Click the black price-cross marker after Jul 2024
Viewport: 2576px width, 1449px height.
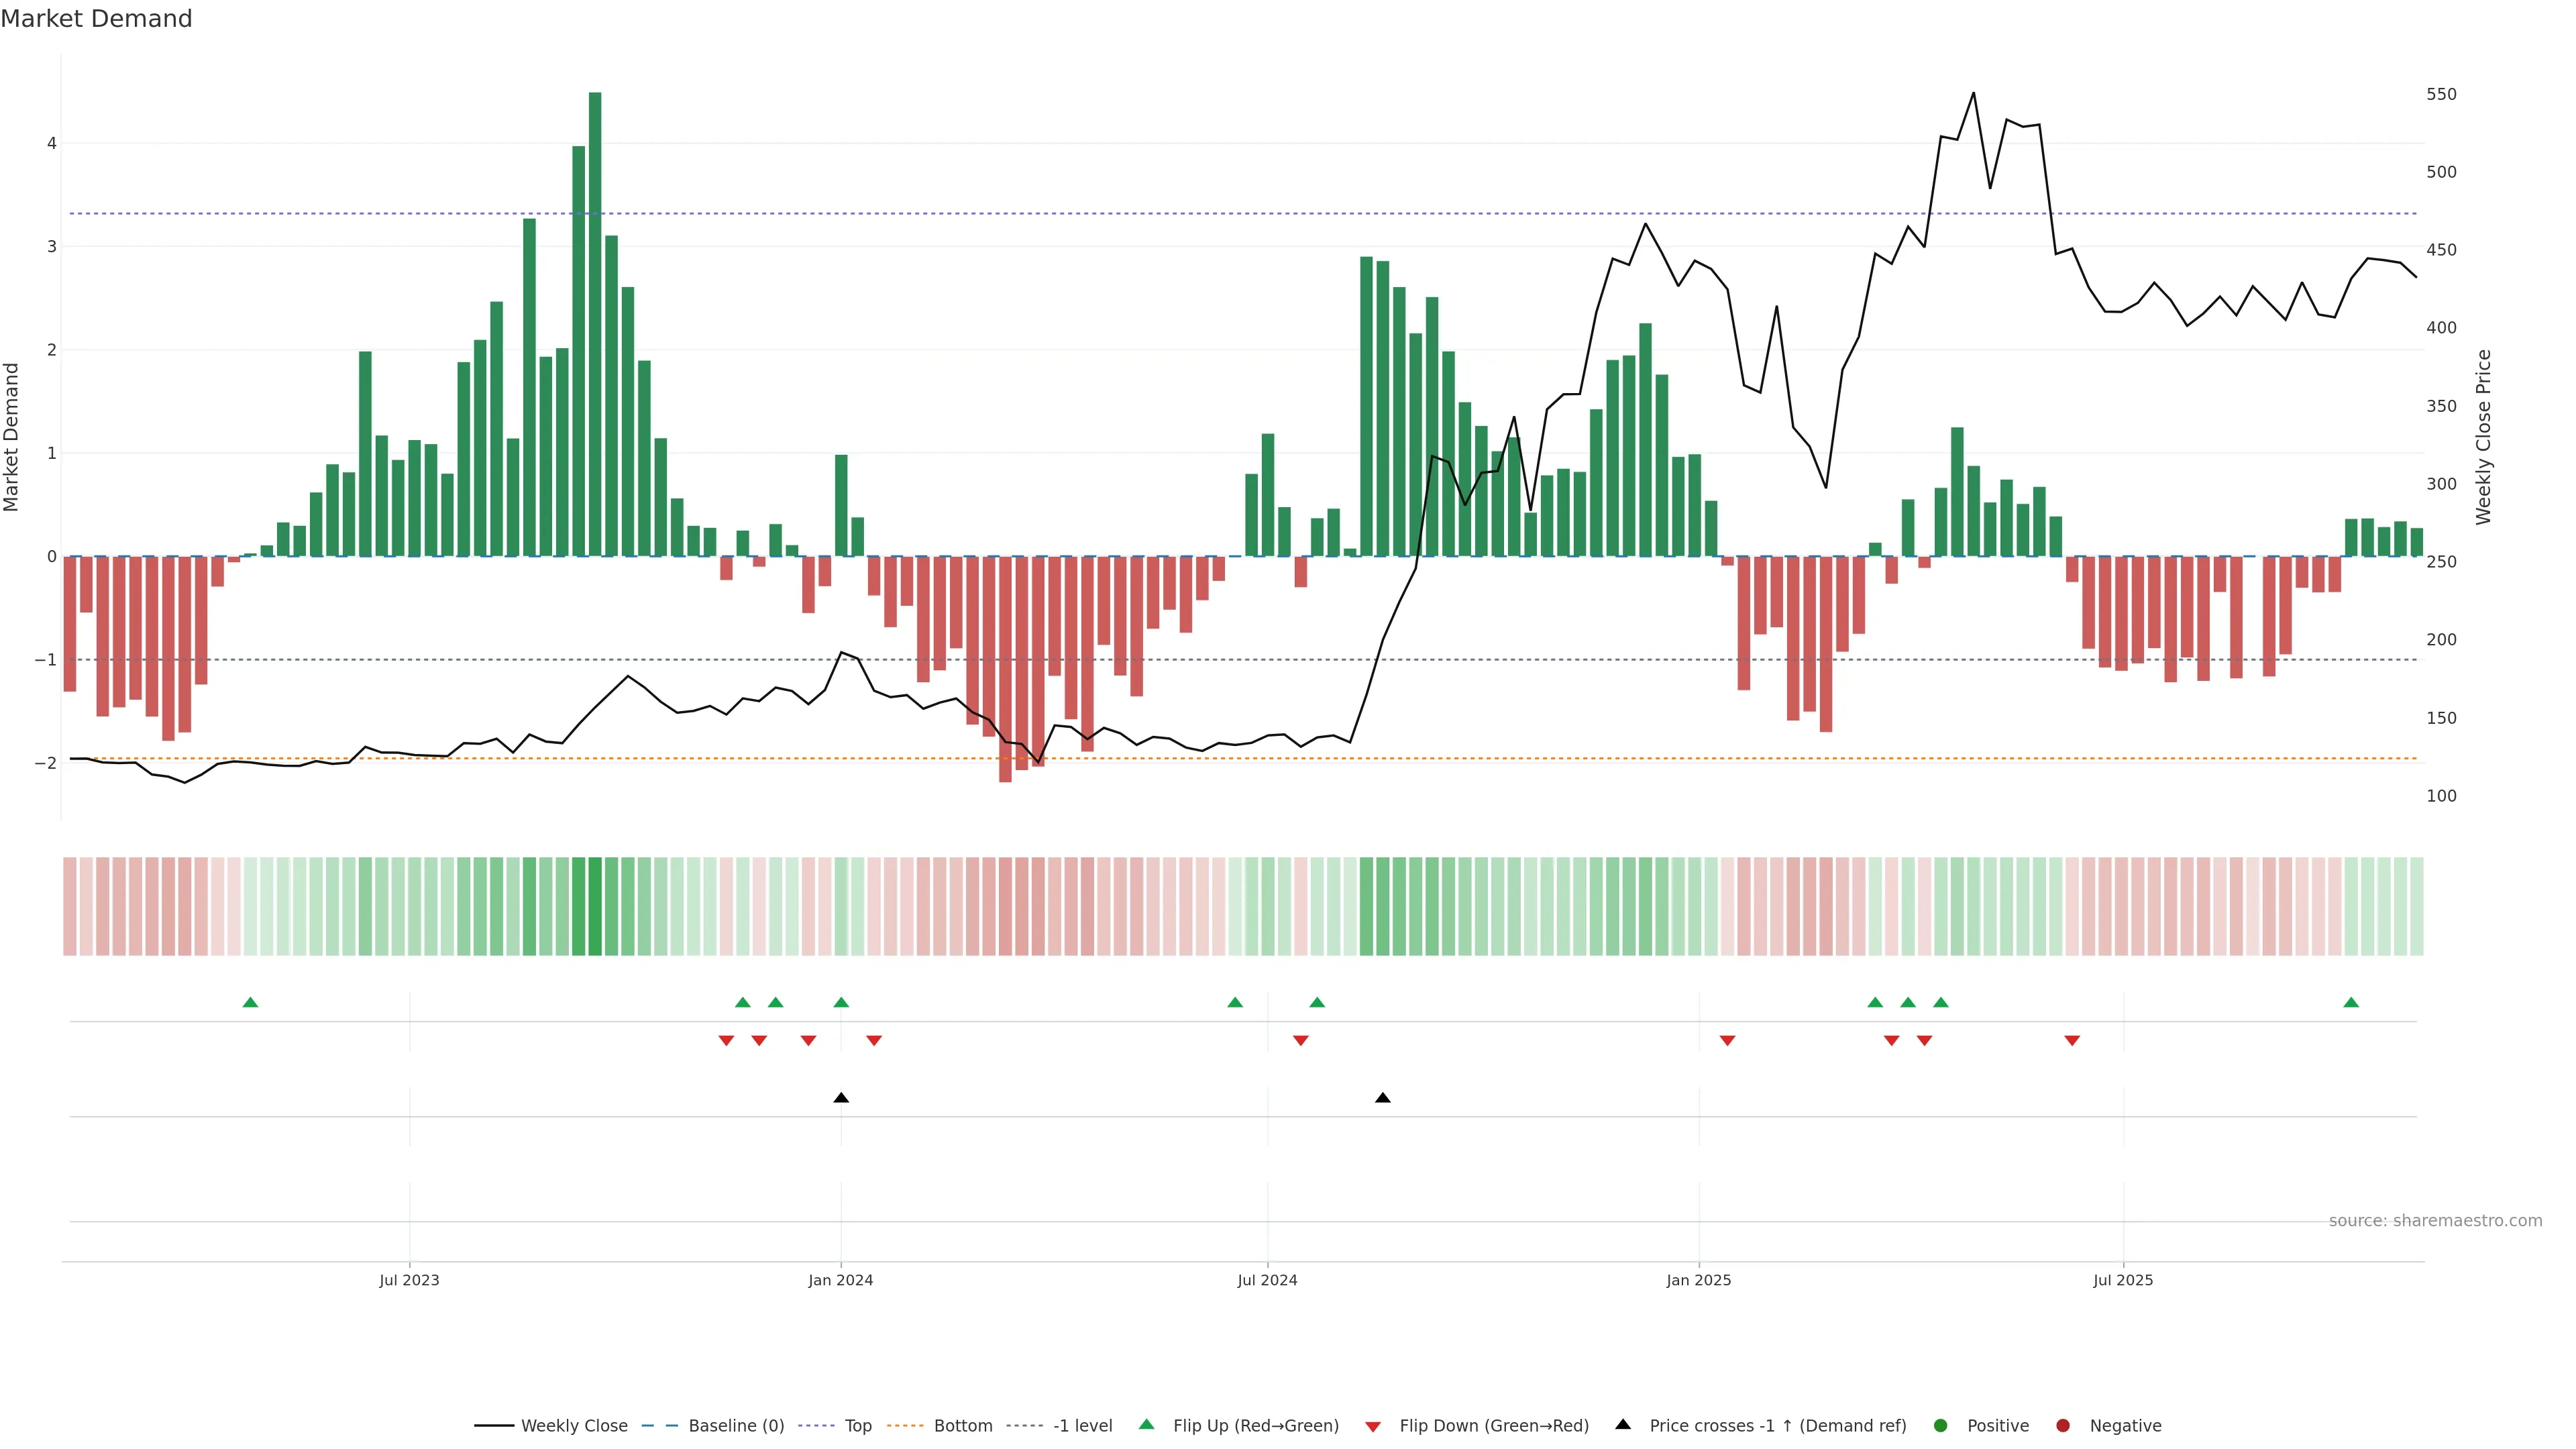(x=1383, y=1098)
